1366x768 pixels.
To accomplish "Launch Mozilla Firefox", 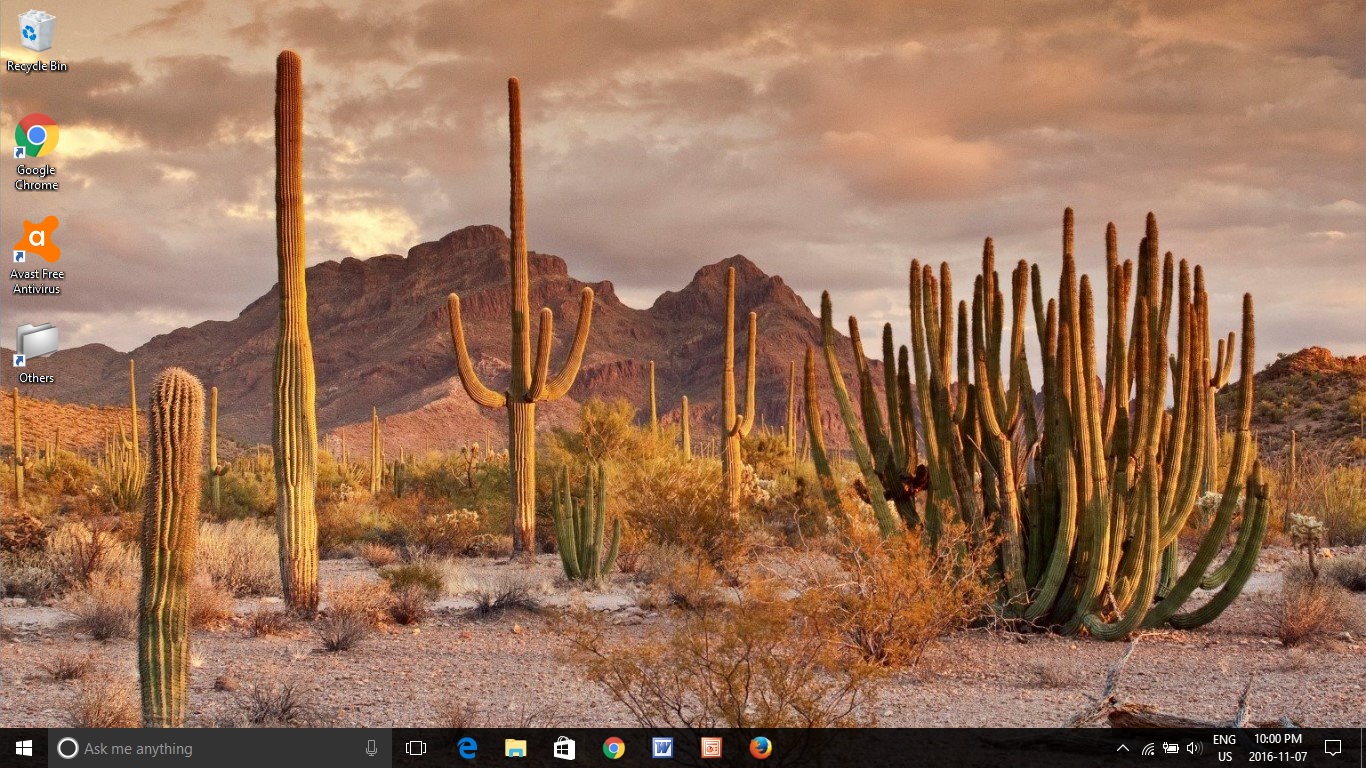I will [x=760, y=748].
